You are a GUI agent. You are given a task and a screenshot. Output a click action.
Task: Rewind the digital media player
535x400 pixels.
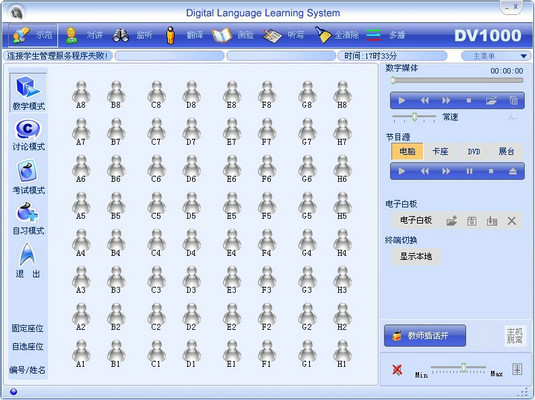424,101
